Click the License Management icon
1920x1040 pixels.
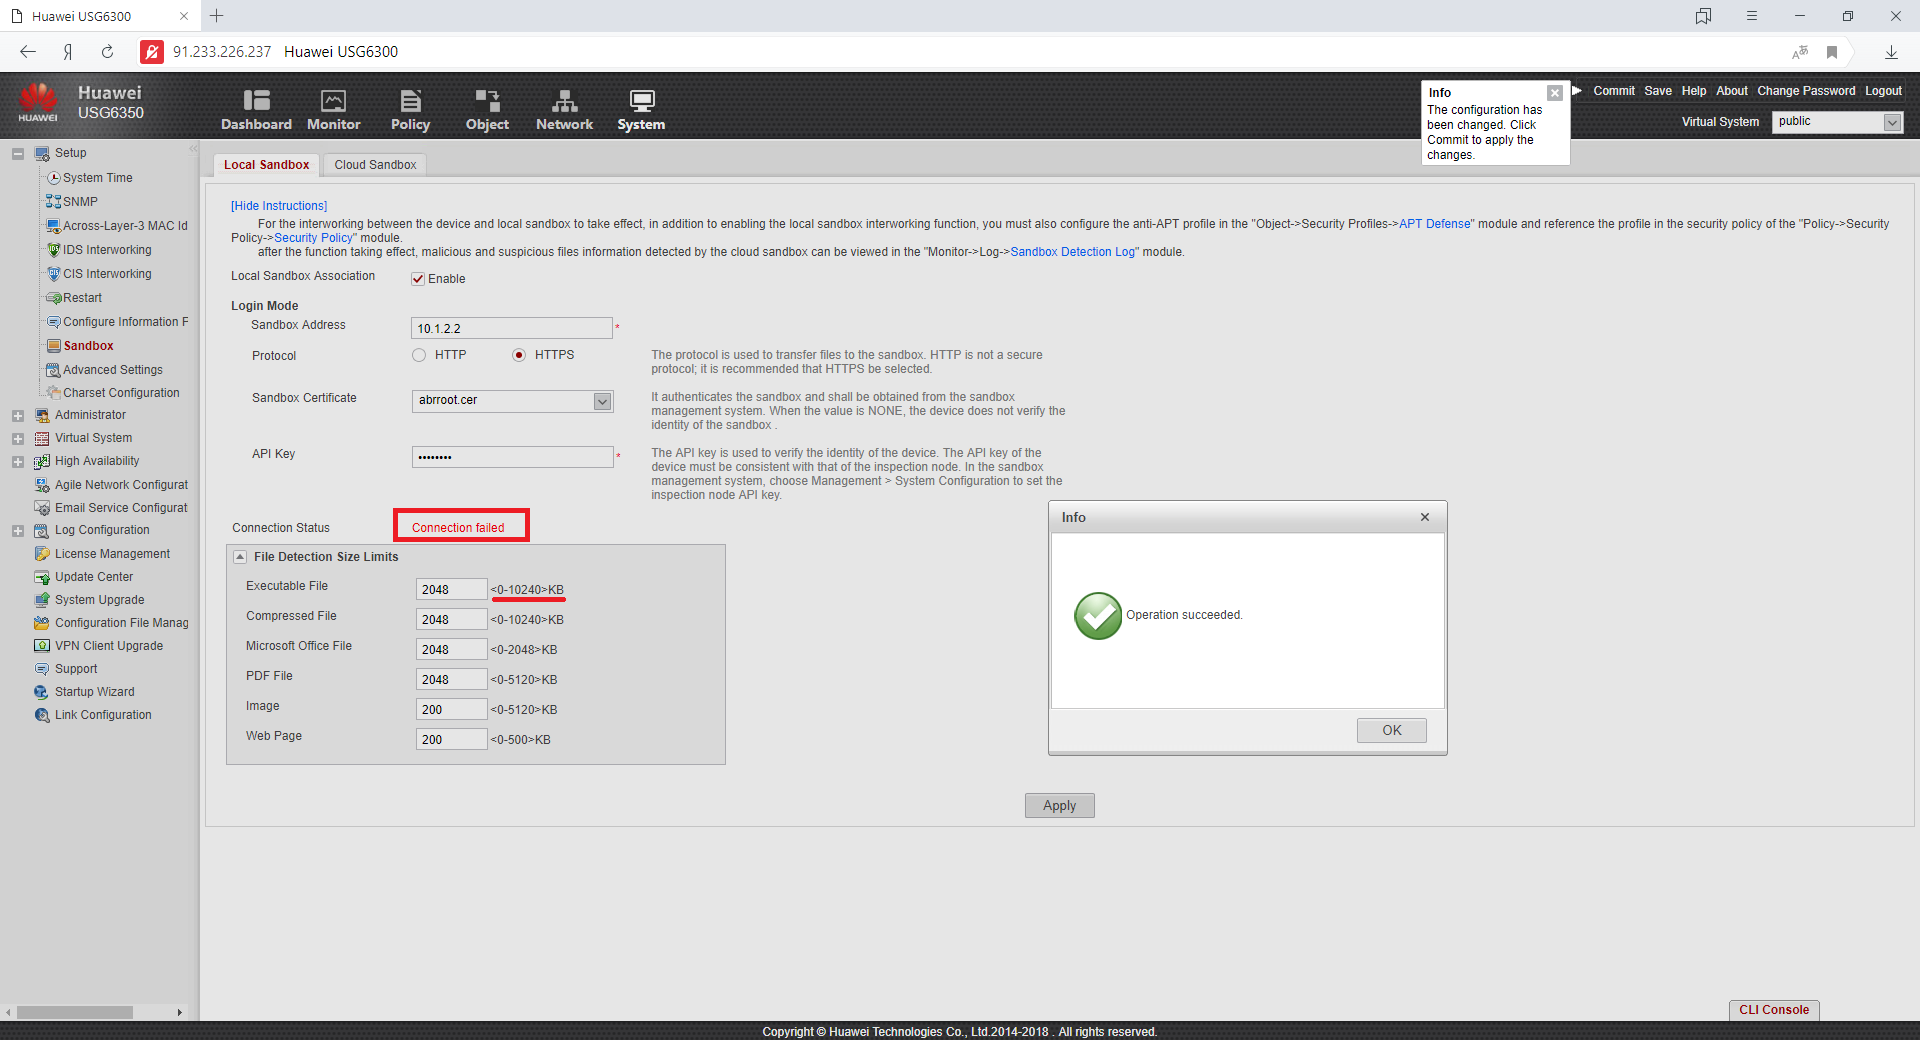point(42,554)
